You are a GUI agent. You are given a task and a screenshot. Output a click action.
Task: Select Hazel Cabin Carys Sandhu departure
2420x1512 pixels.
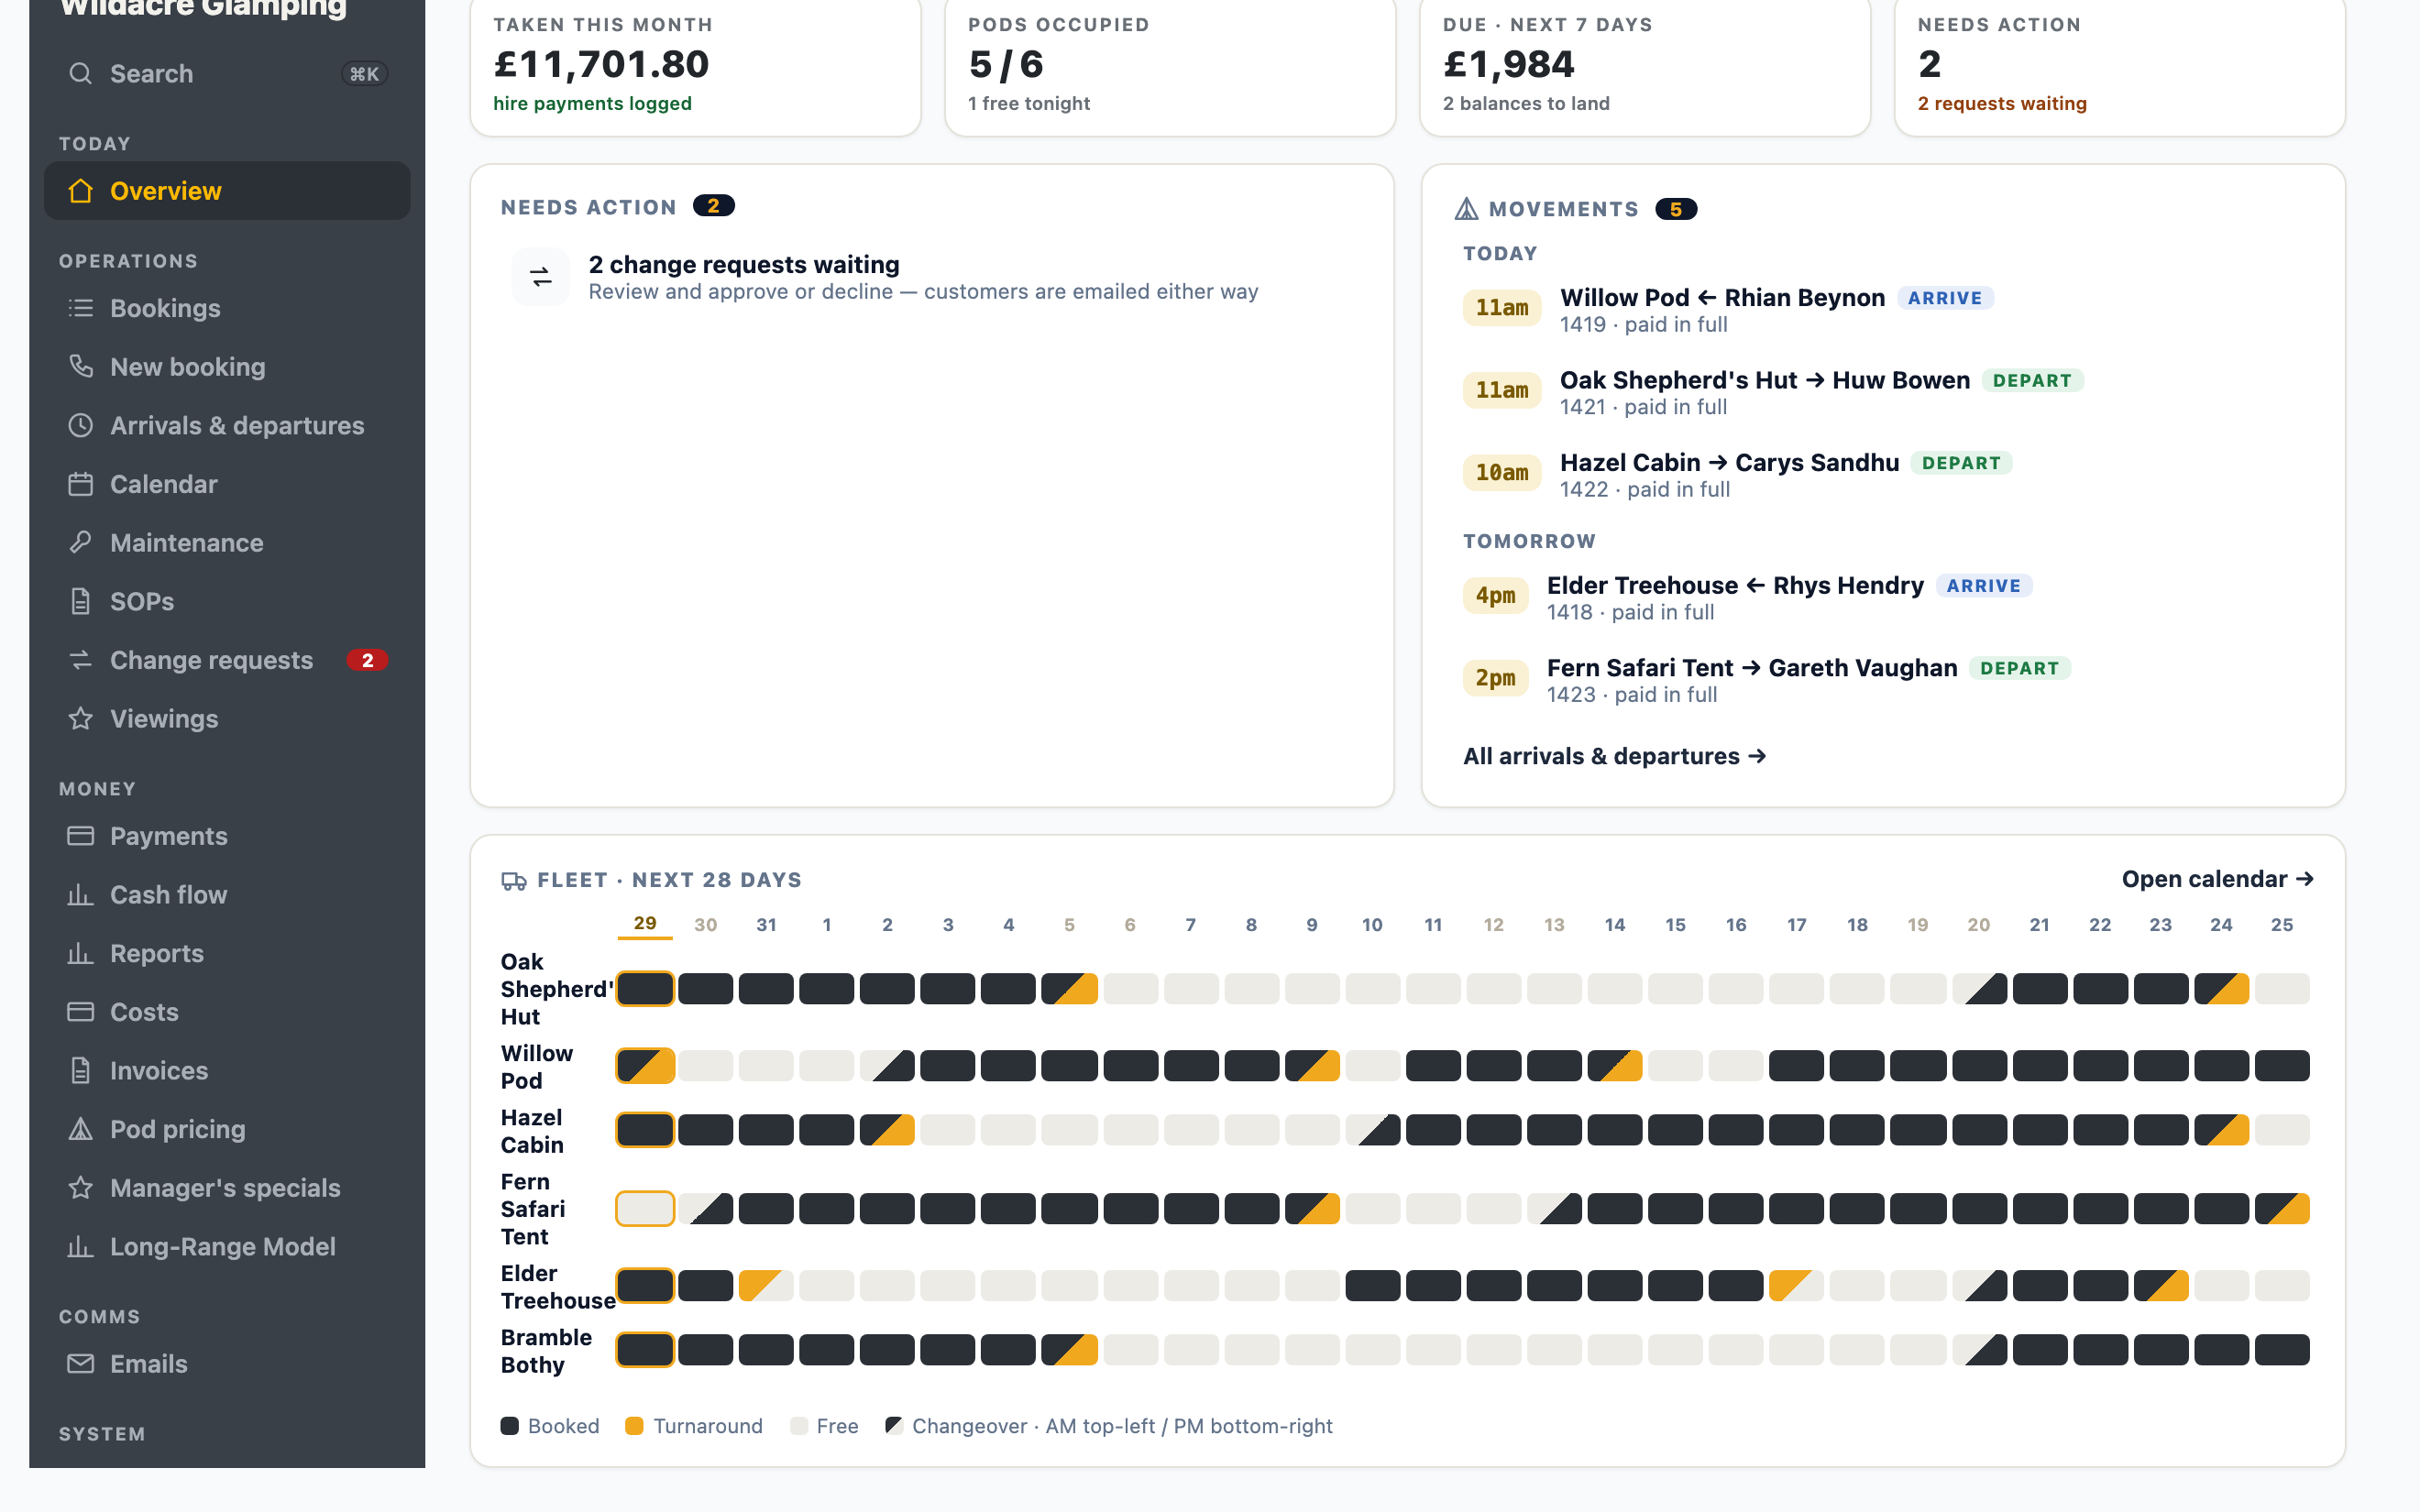point(1882,475)
